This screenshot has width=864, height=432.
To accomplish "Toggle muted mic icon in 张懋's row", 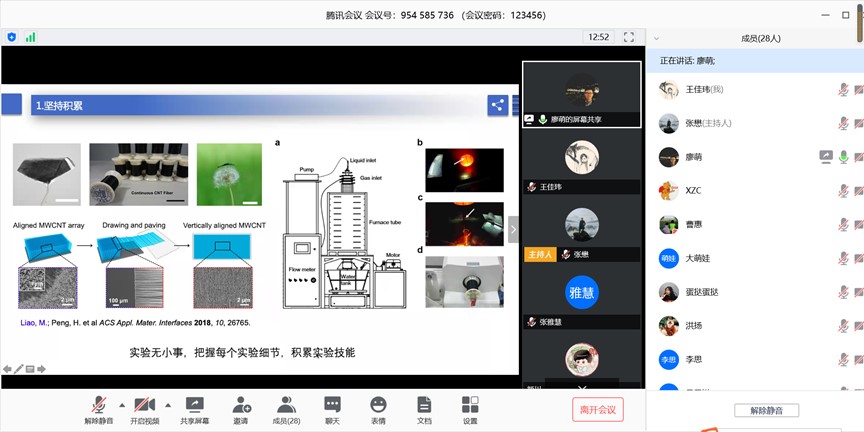I will (x=843, y=123).
